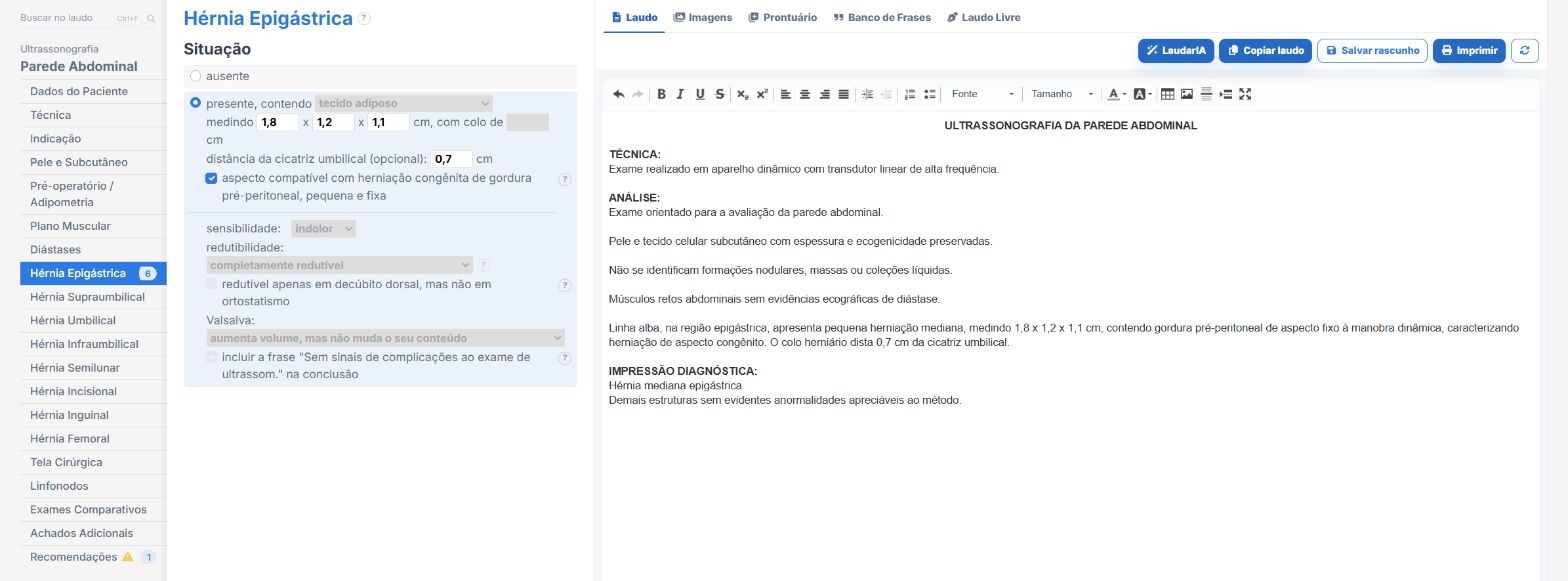Toggle 'incluir a frase Sem sinais' checkbox
Screen dimensions: 1568x581
click(x=211, y=357)
